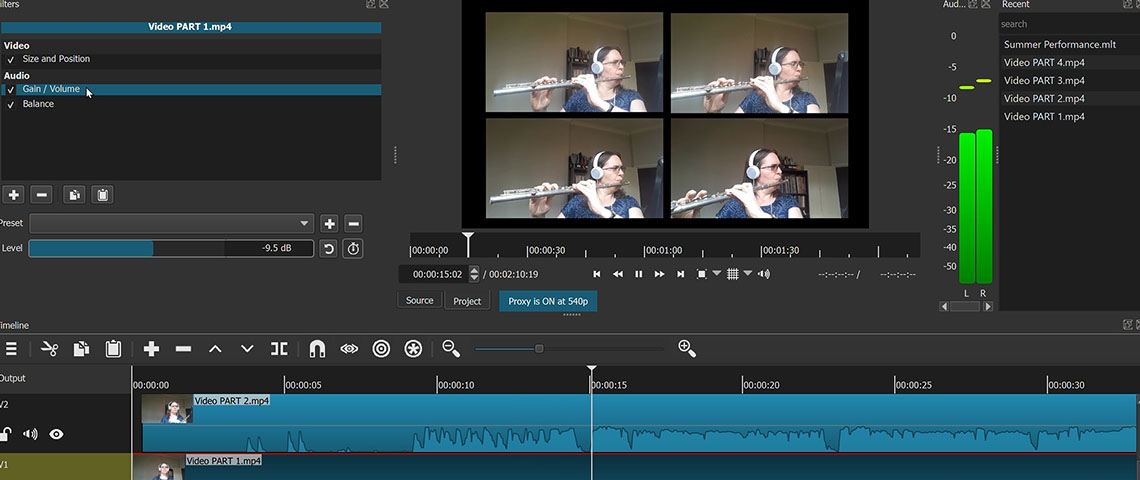The image size is (1140, 480).
Task: Zoom out timeline with magnifier minus
Action: 451,349
